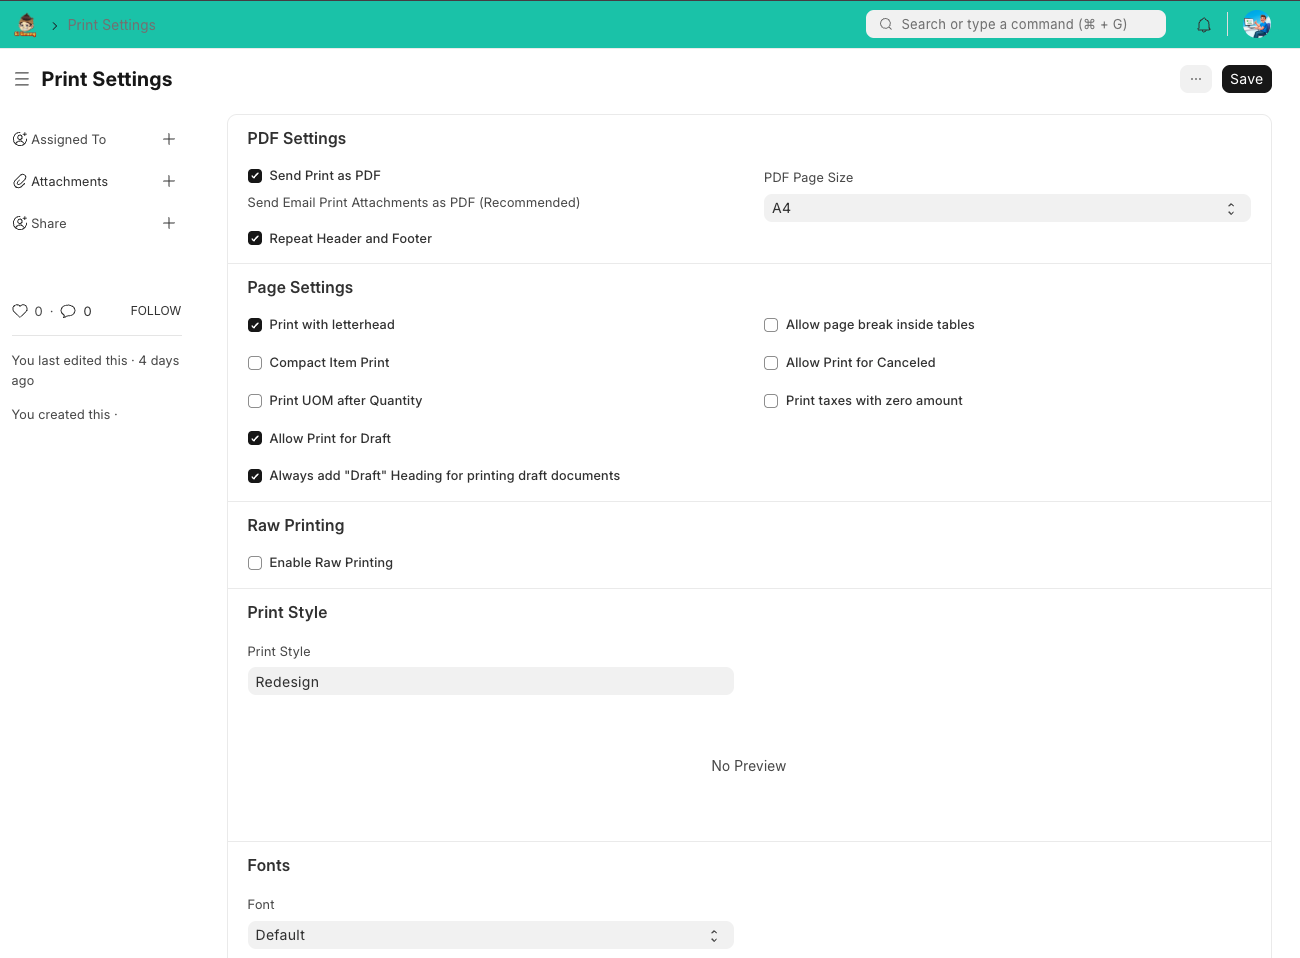Screen dimensions: 1300x958
Task: Uncheck Send Print as PDF
Action: (255, 176)
